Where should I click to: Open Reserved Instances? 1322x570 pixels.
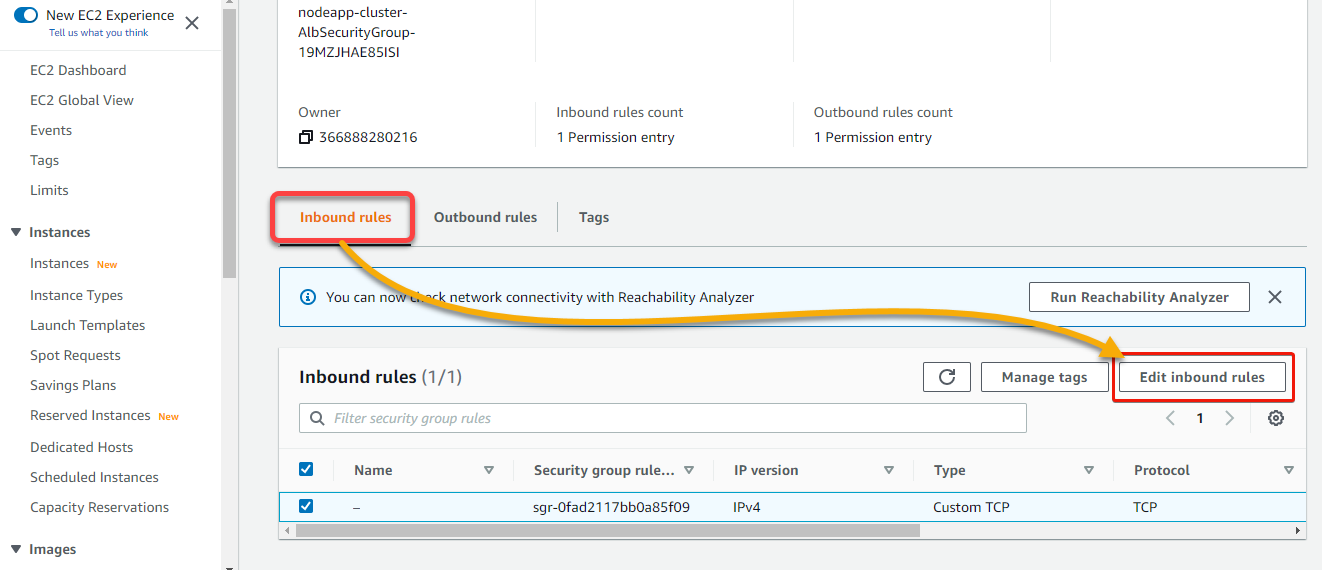click(x=90, y=415)
